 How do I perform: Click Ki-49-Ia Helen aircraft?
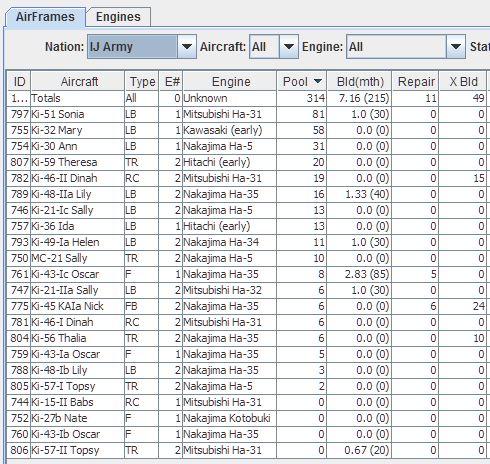coord(77,242)
